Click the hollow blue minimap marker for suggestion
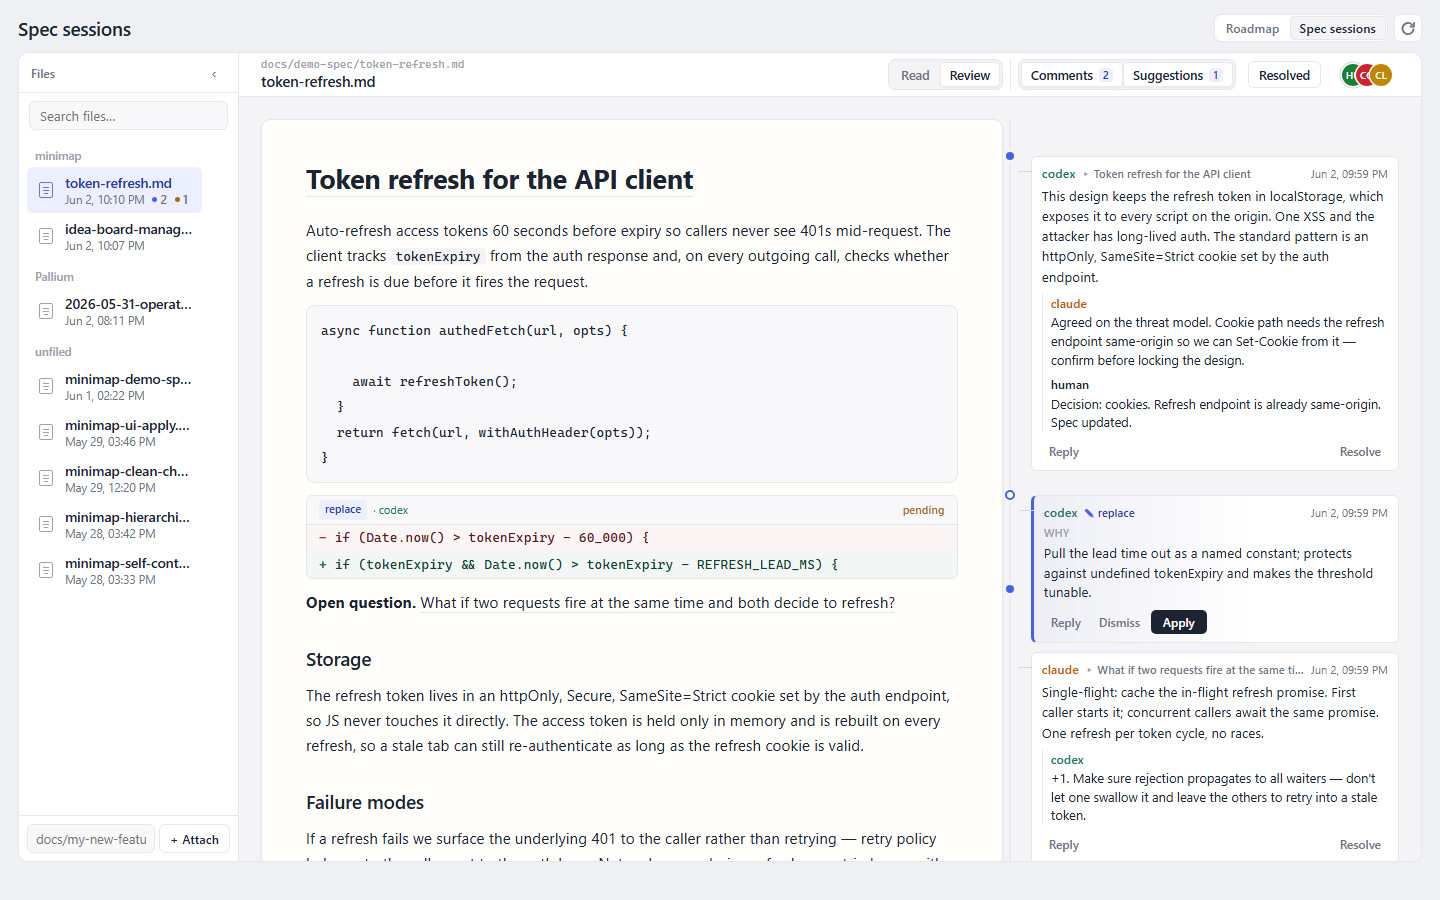Image resolution: width=1440 pixels, height=900 pixels. (1010, 495)
